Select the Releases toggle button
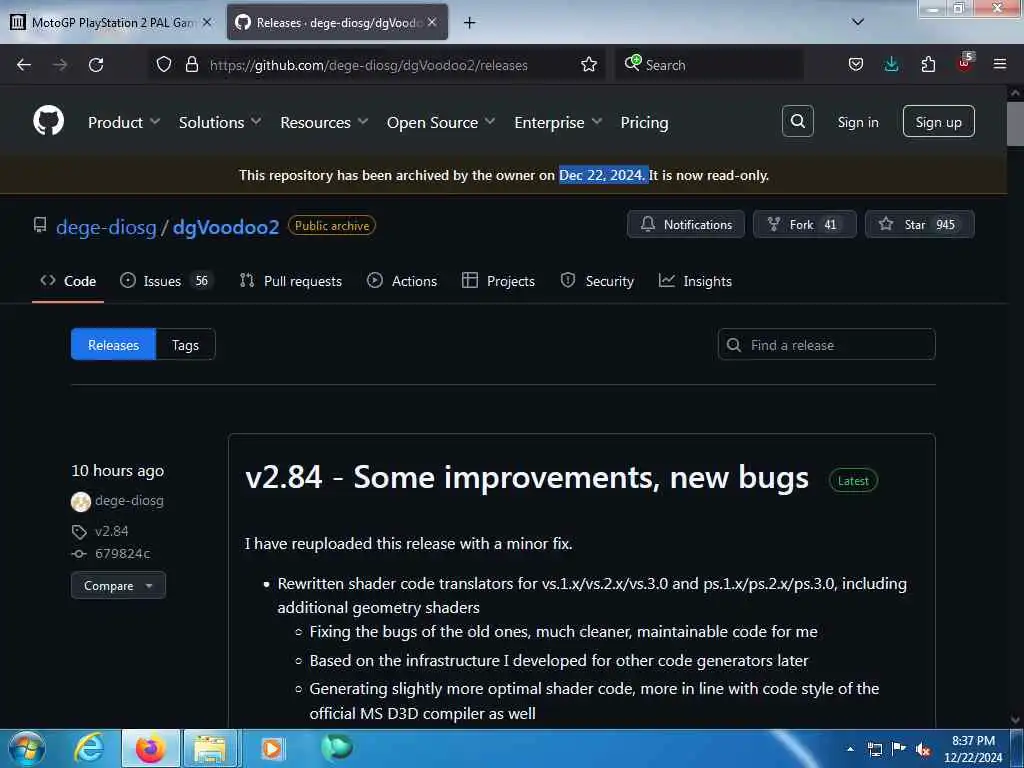This screenshot has width=1024, height=768. (113, 344)
